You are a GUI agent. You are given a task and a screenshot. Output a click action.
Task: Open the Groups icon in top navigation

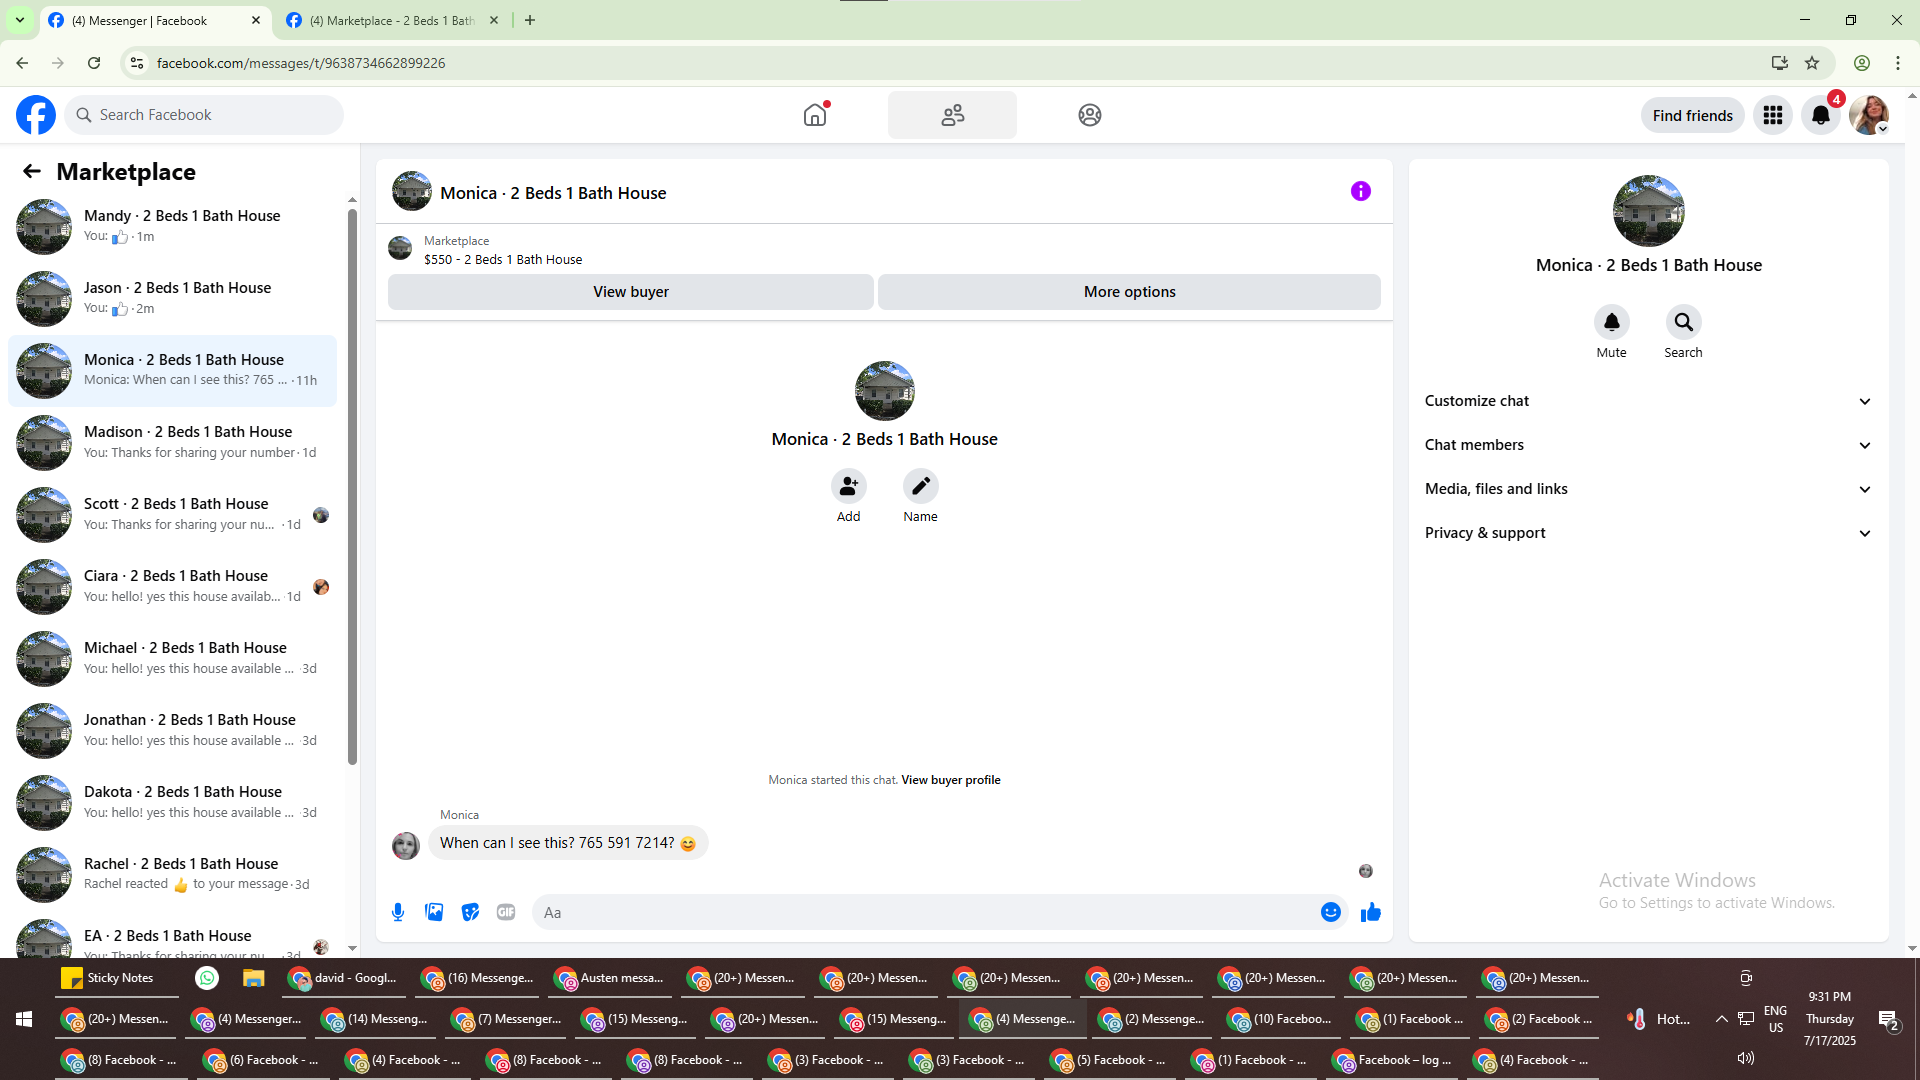pyautogui.click(x=1090, y=115)
